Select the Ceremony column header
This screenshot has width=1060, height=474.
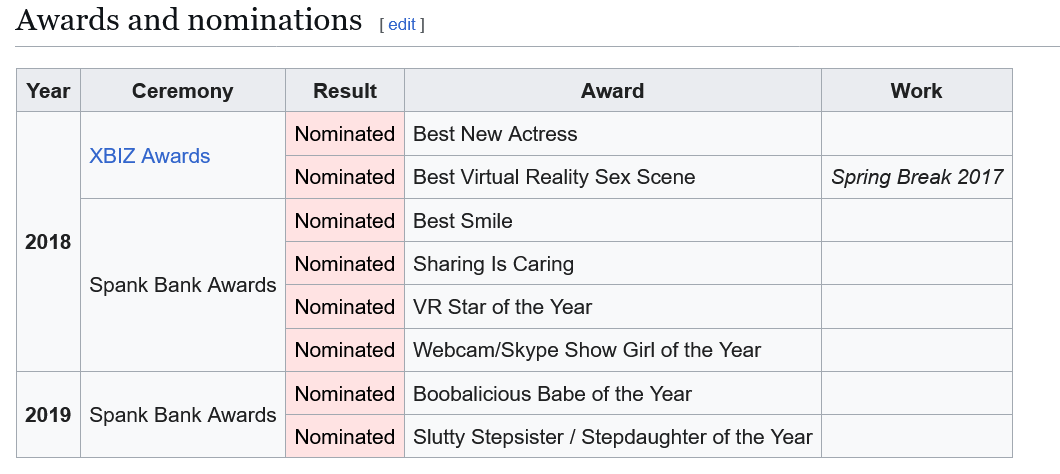[x=182, y=91]
